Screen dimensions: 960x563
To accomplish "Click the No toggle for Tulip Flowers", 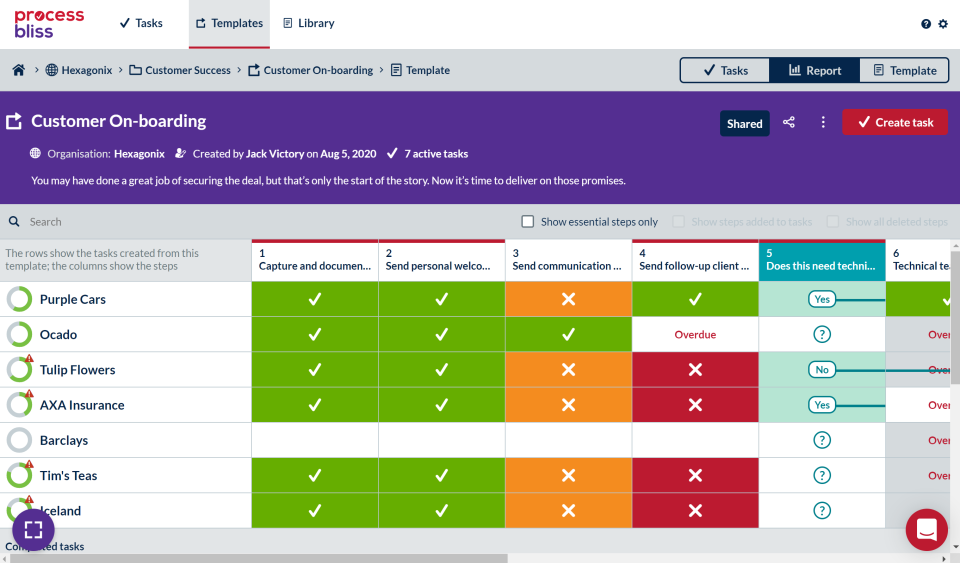I will (822, 370).
